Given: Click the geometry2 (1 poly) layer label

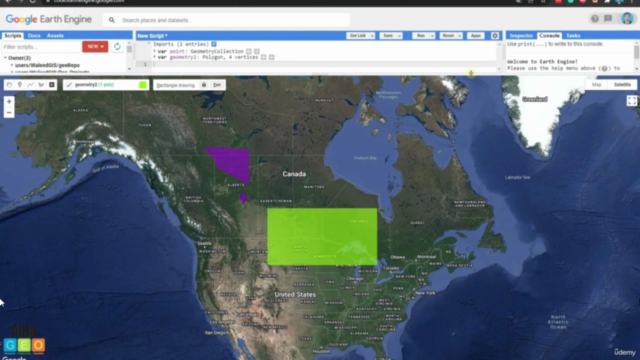Looking at the screenshot, I should 94,85.
